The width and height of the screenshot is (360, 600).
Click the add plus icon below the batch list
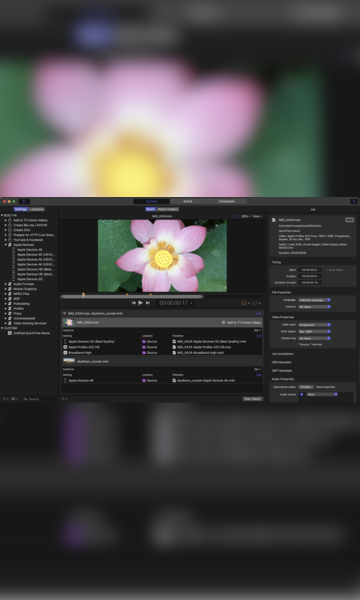(64, 399)
